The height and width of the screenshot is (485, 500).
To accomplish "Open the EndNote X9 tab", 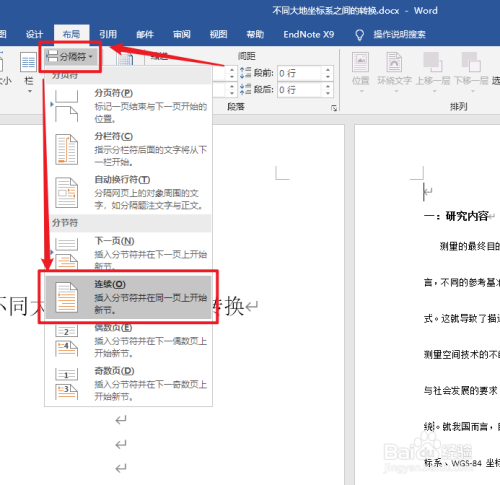I will 309,34.
